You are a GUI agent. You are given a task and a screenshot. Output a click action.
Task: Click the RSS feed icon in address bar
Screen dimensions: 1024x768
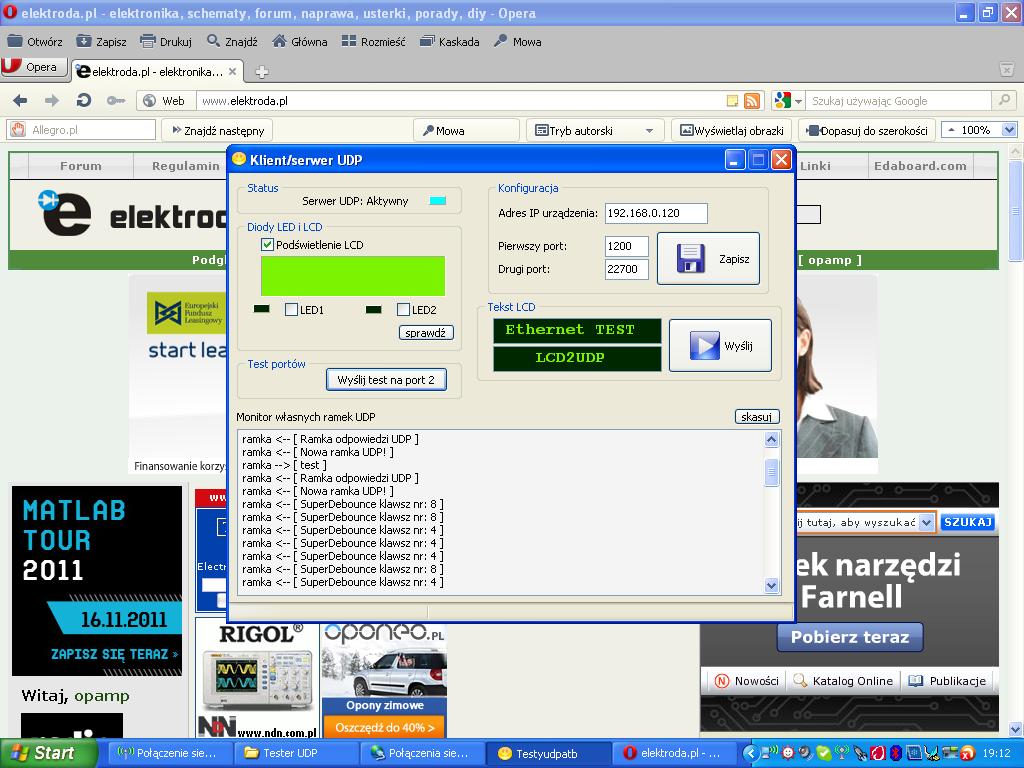[x=751, y=101]
